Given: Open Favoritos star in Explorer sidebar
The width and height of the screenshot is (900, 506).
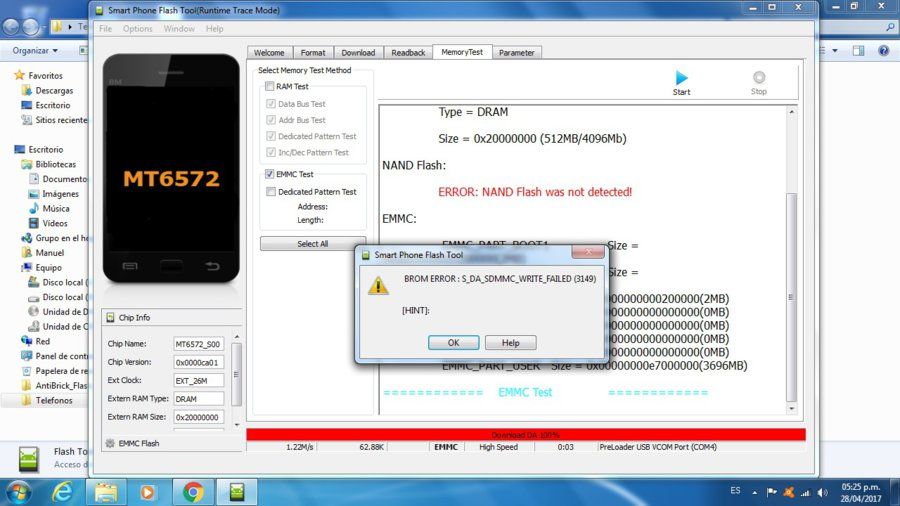Looking at the screenshot, I should coord(20,75).
